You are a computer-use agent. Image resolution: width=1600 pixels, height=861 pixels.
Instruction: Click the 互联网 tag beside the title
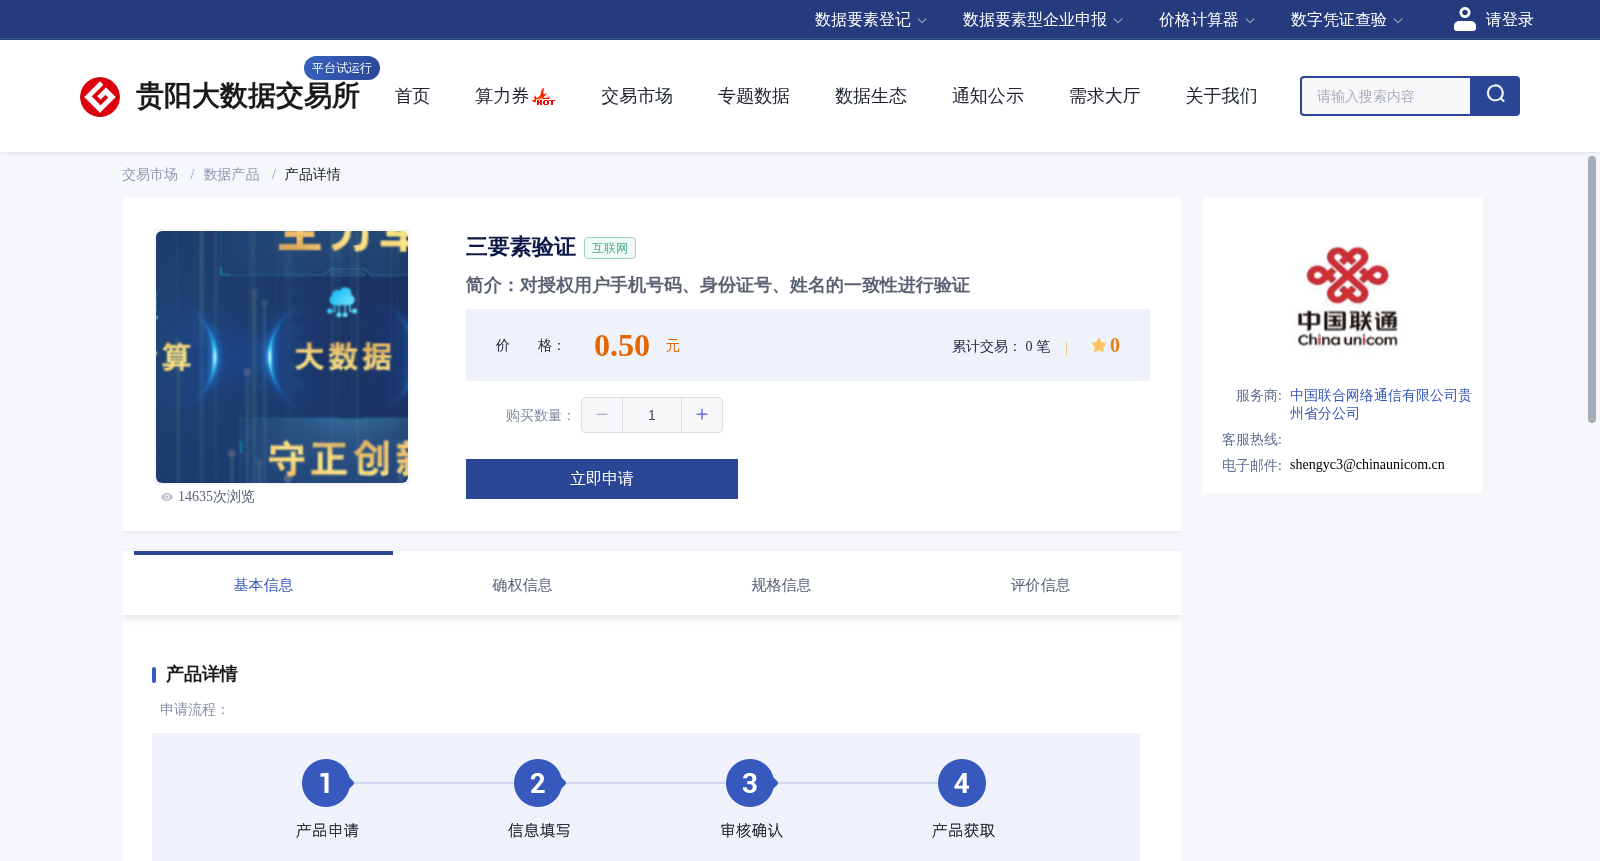click(x=610, y=248)
